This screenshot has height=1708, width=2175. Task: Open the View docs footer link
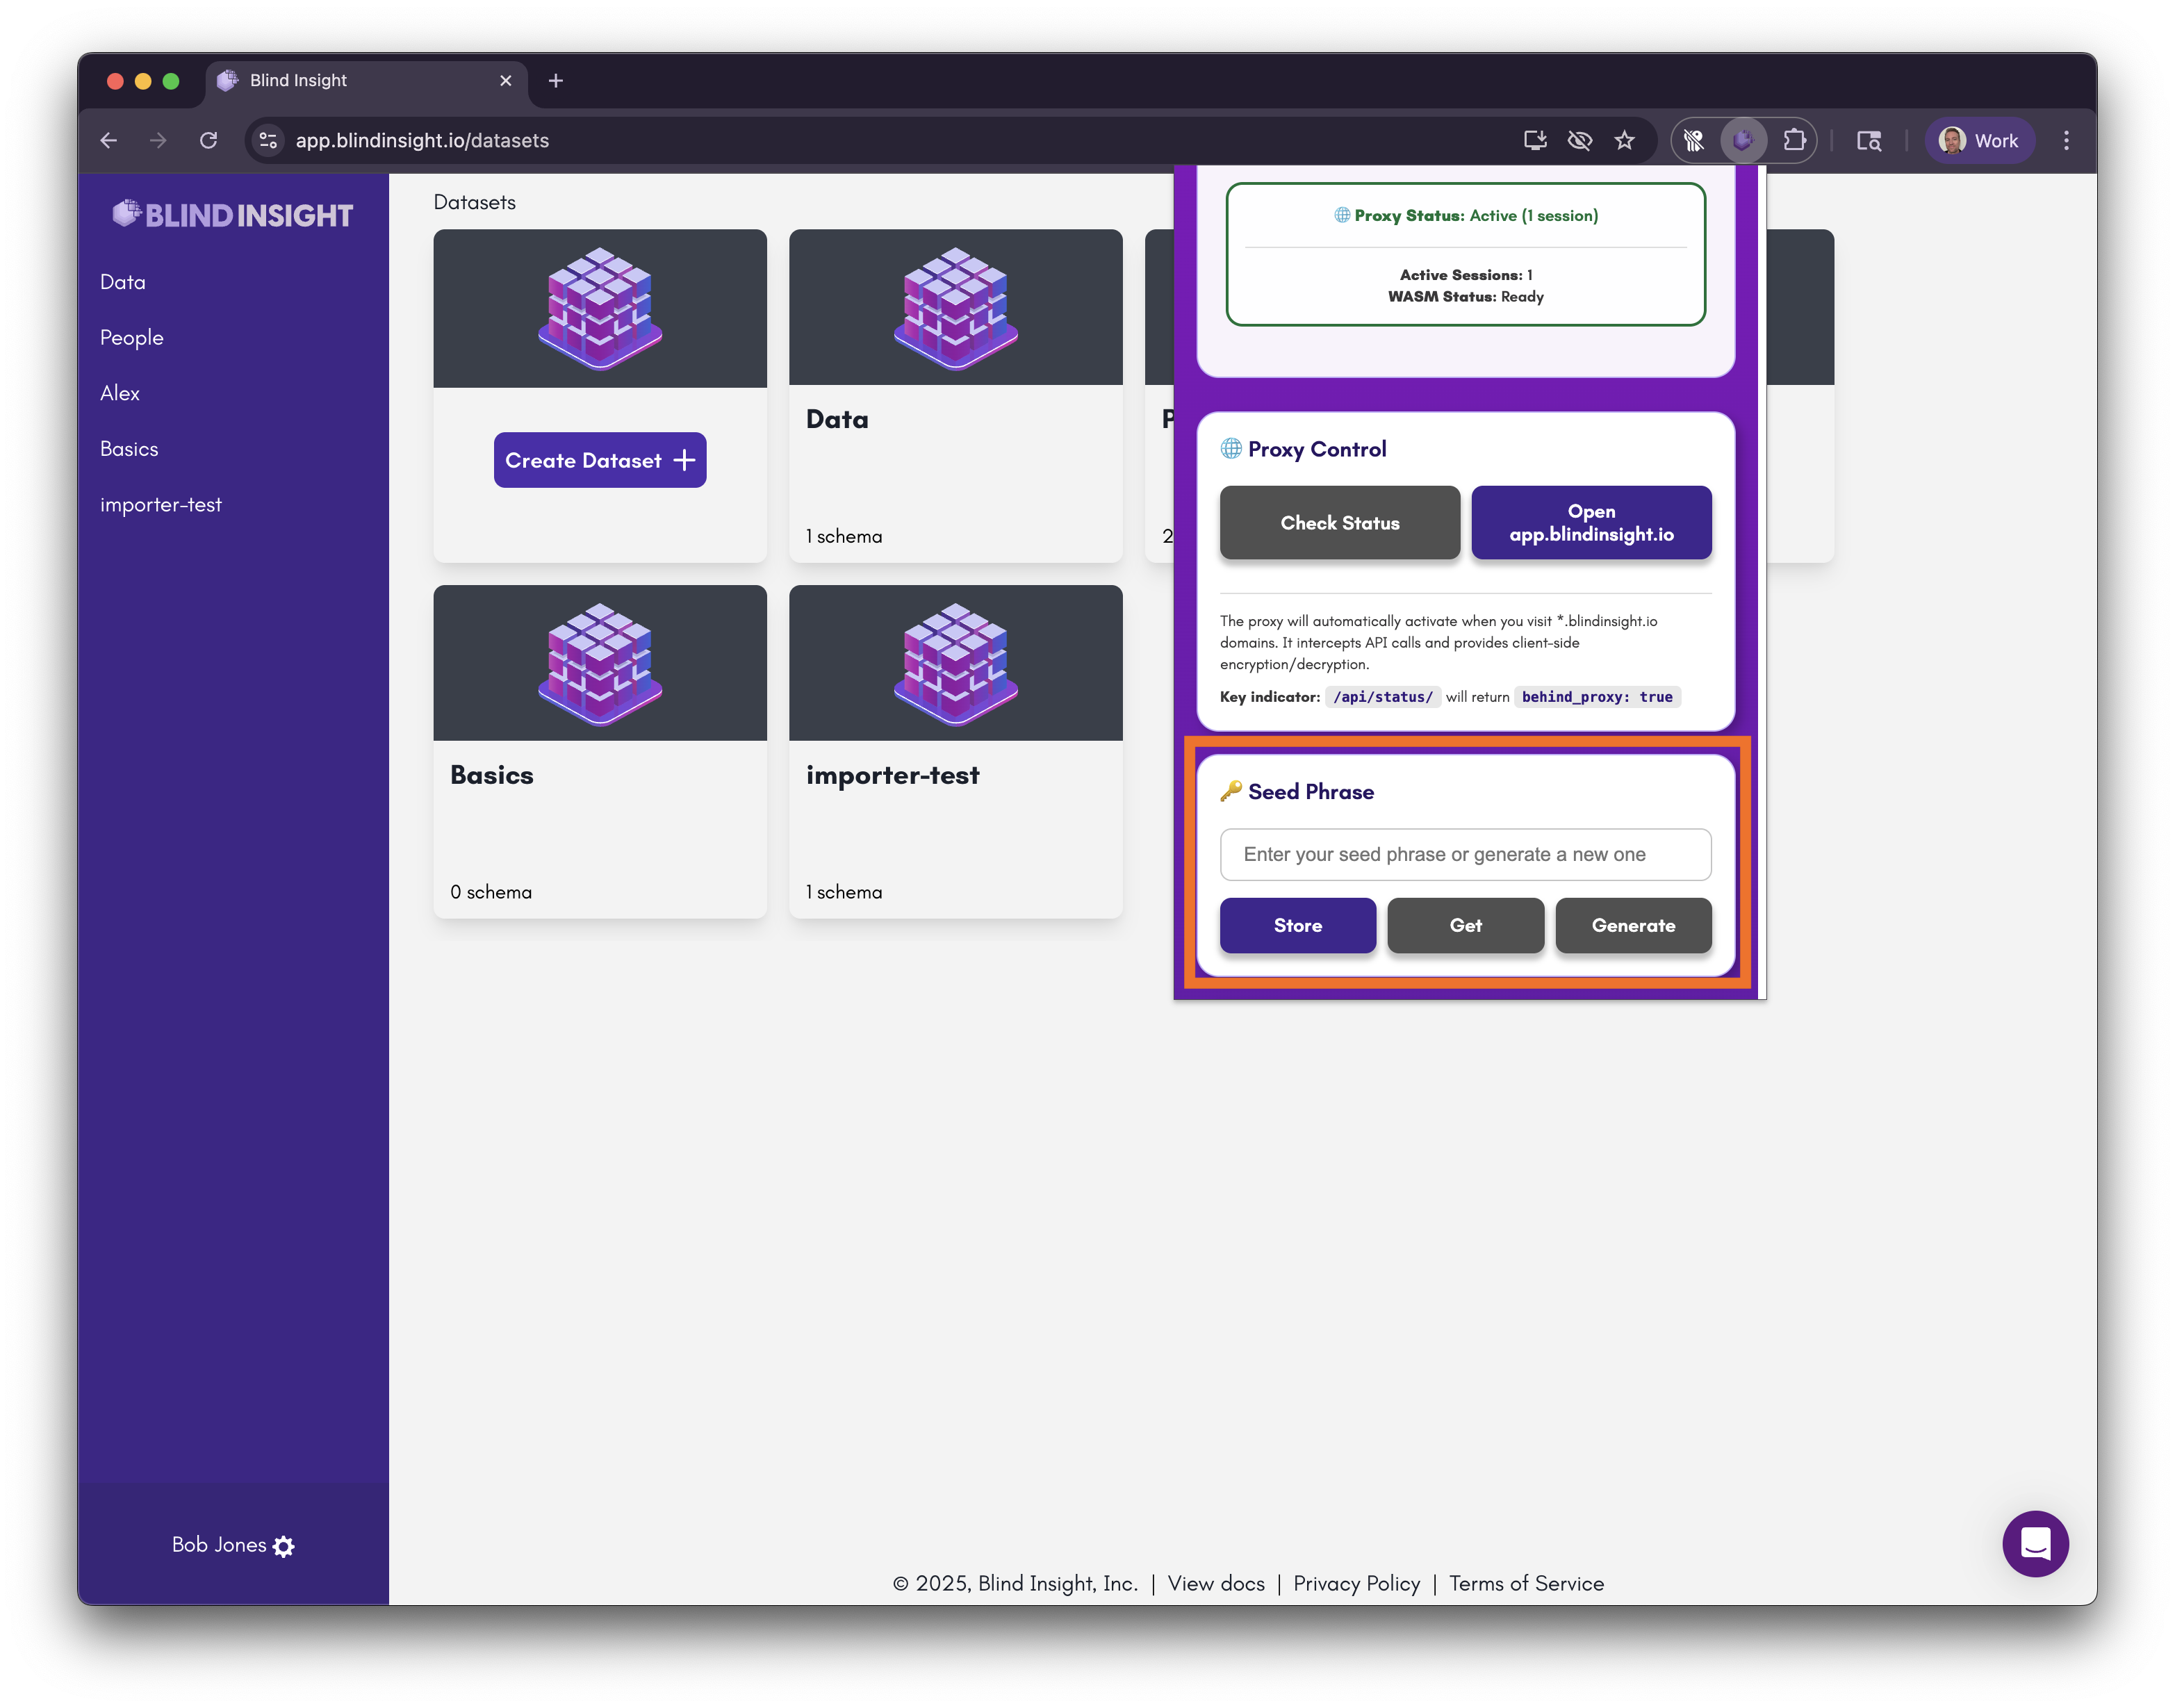pyautogui.click(x=1216, y=1583)
